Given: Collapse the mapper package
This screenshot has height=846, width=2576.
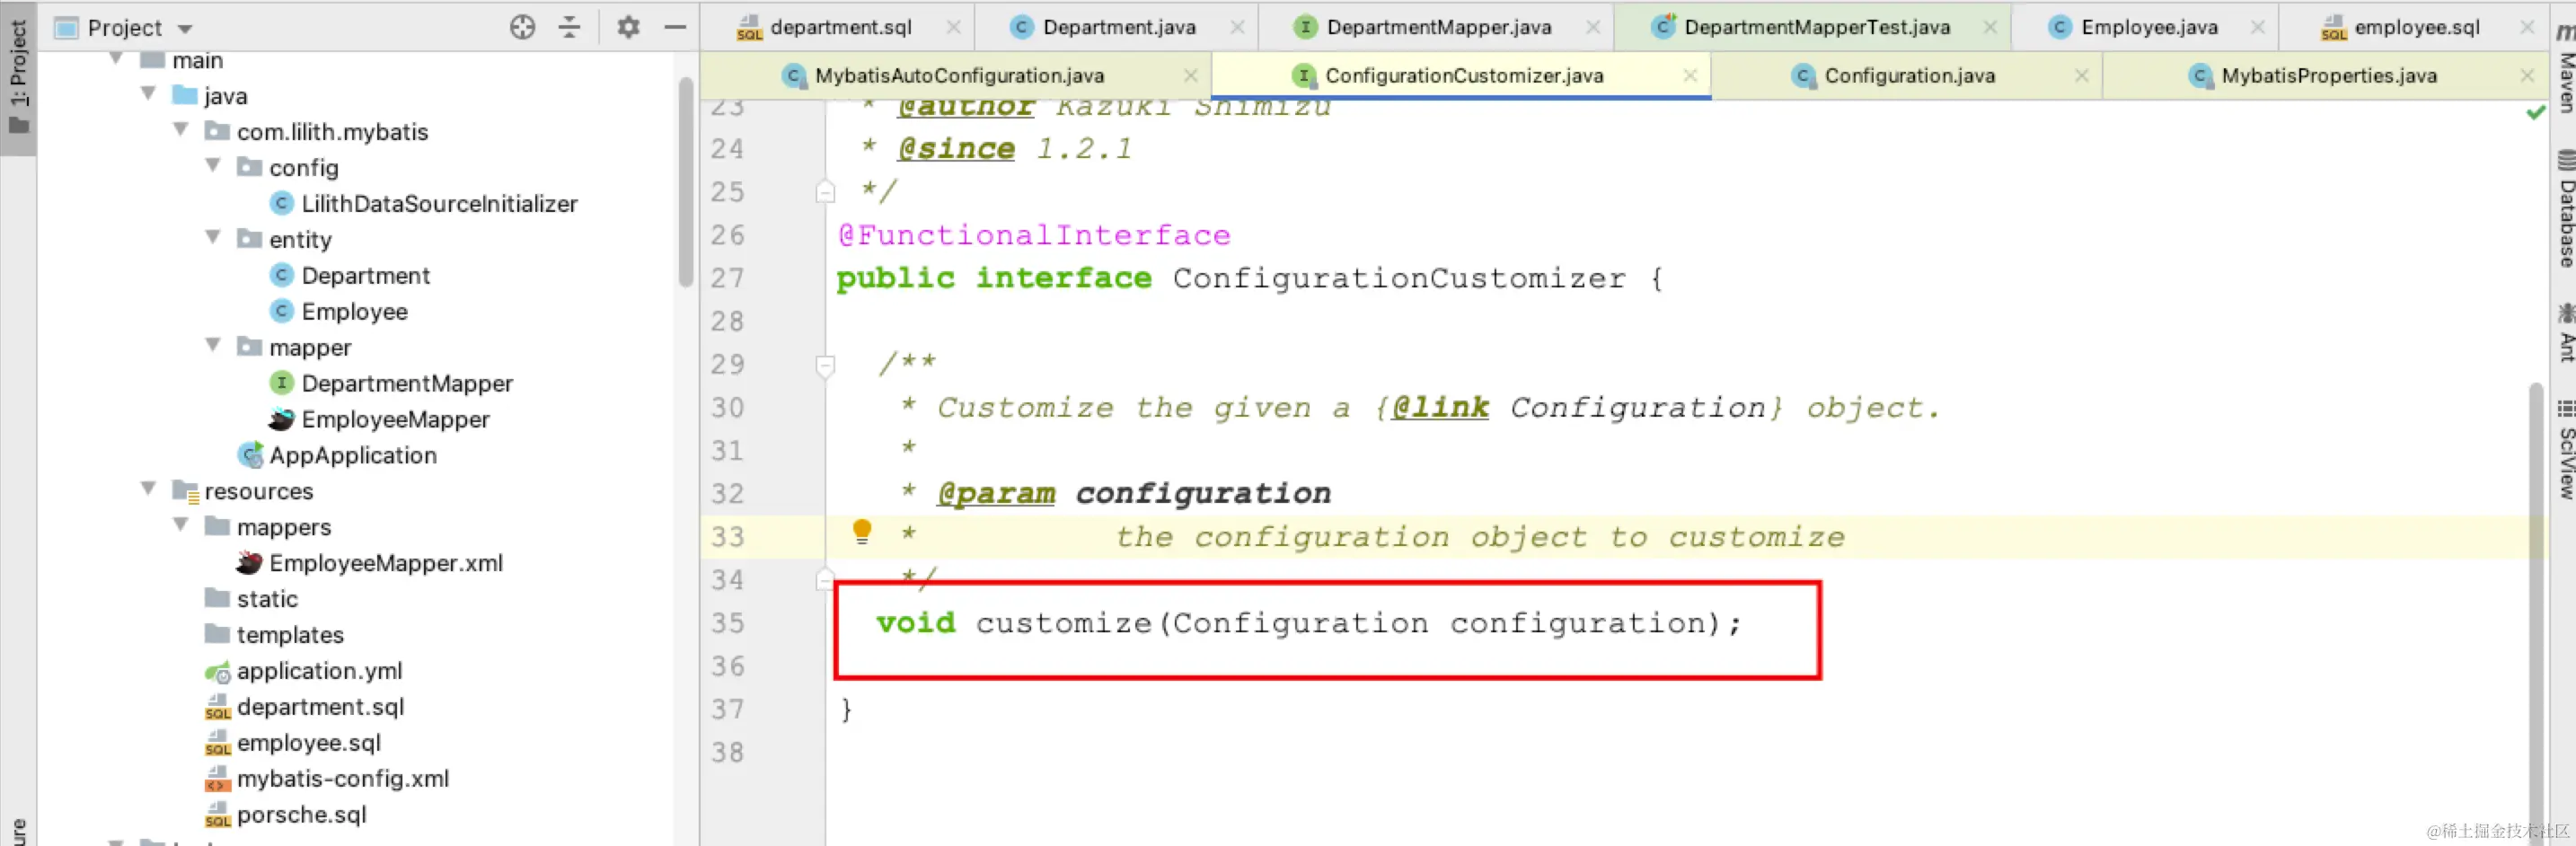Looking at the screenshot, I should (212, 346).
